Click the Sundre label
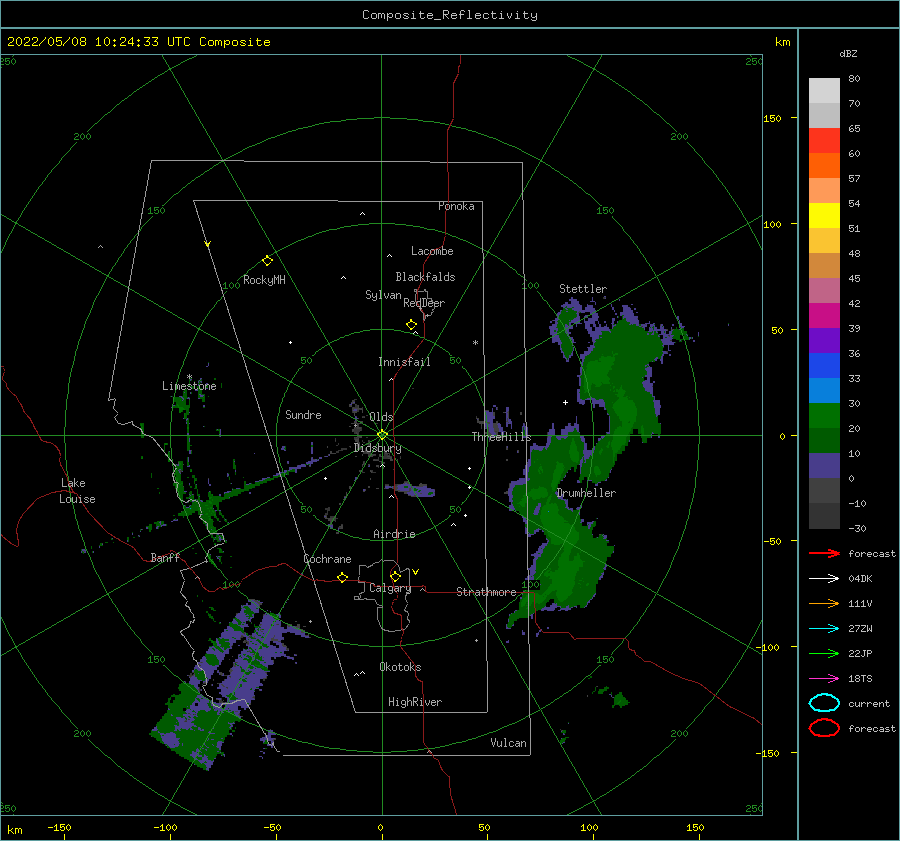 (x=303, y=415)
